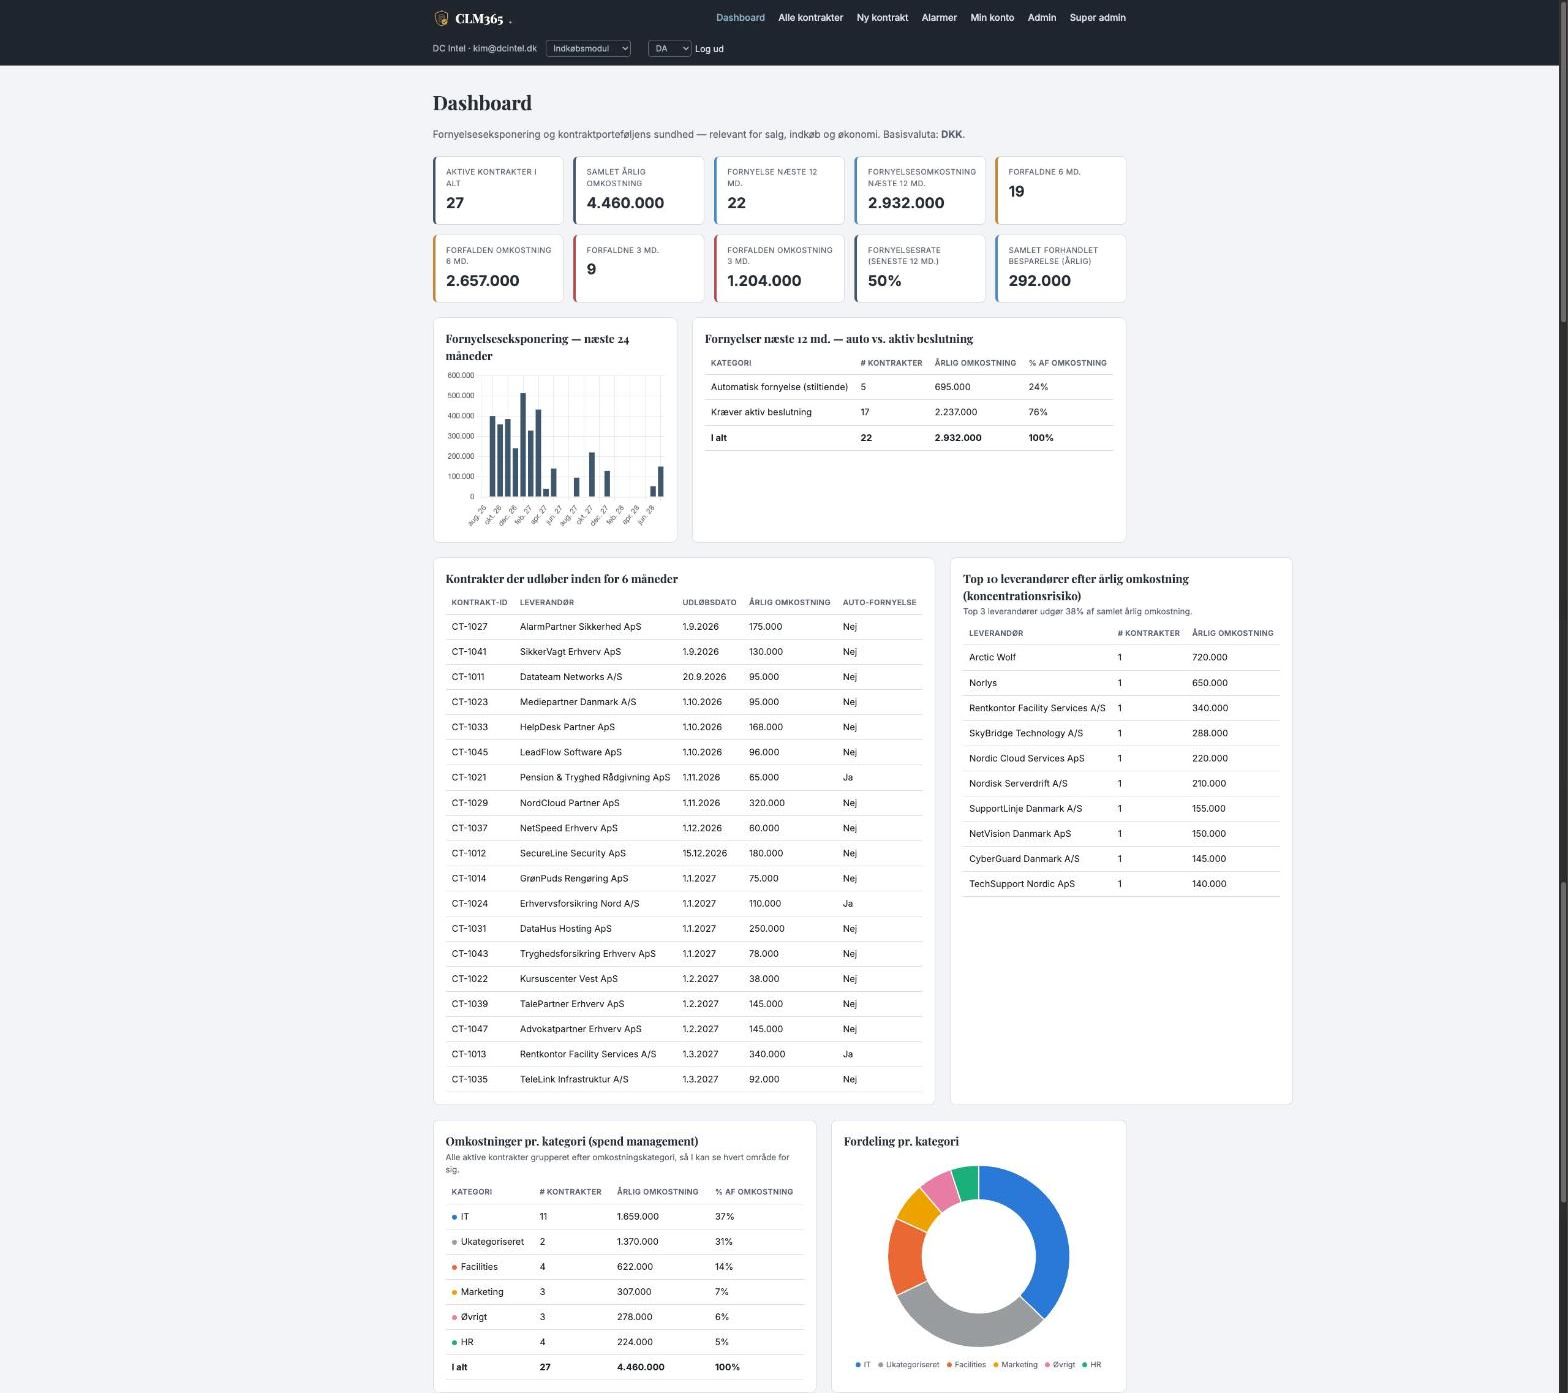Viewport: 1568px width, 1393px height.
Task: Open Alle kontrakter in the navigation
Action: click(x=810, y=18)
